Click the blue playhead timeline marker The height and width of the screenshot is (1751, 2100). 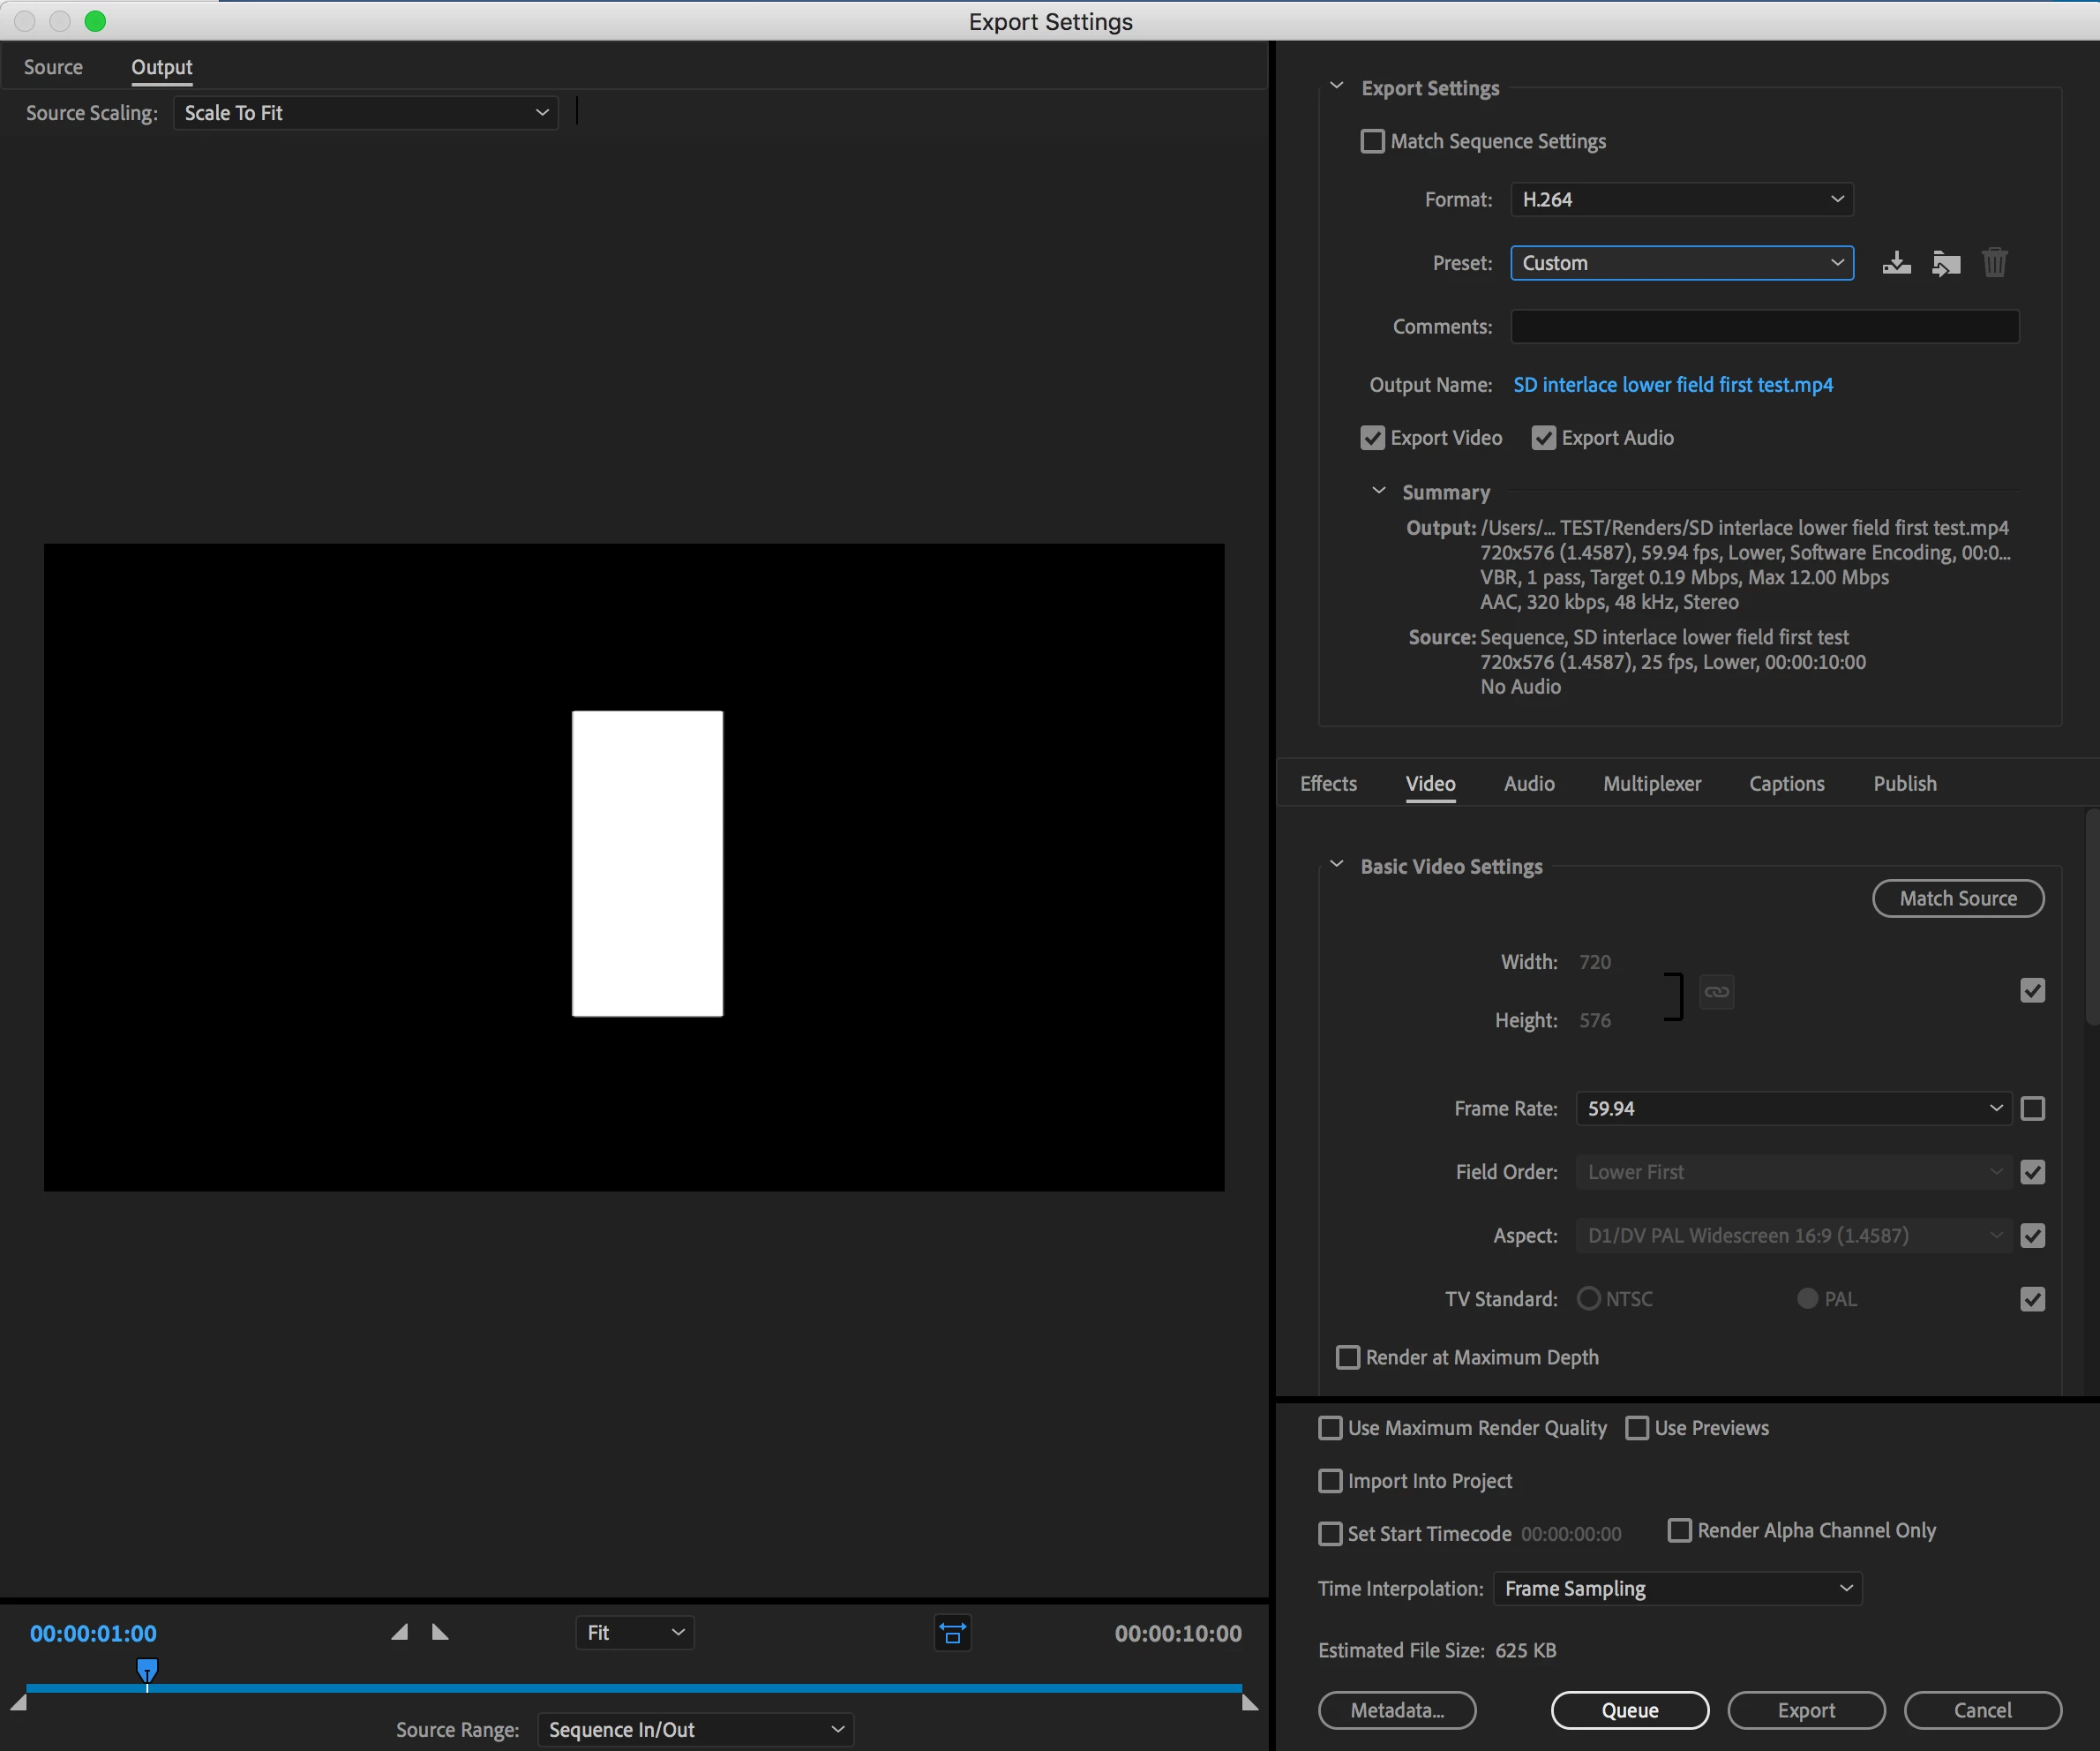click(147, 1670)
